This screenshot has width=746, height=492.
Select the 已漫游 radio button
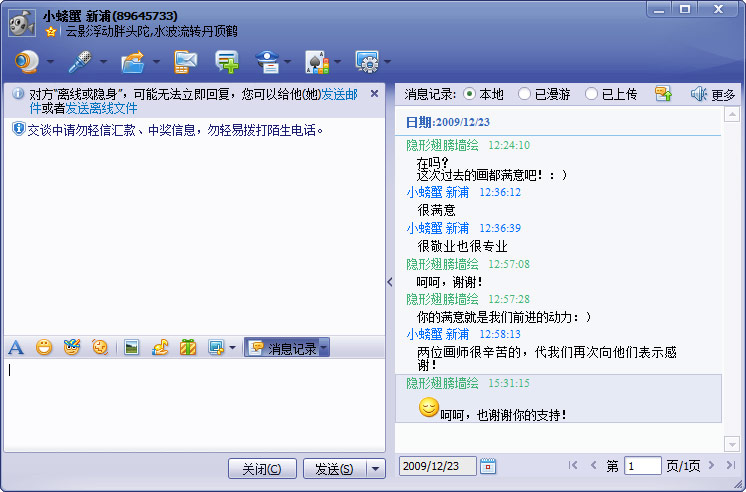pyautogui.click(x=524, y=94)
